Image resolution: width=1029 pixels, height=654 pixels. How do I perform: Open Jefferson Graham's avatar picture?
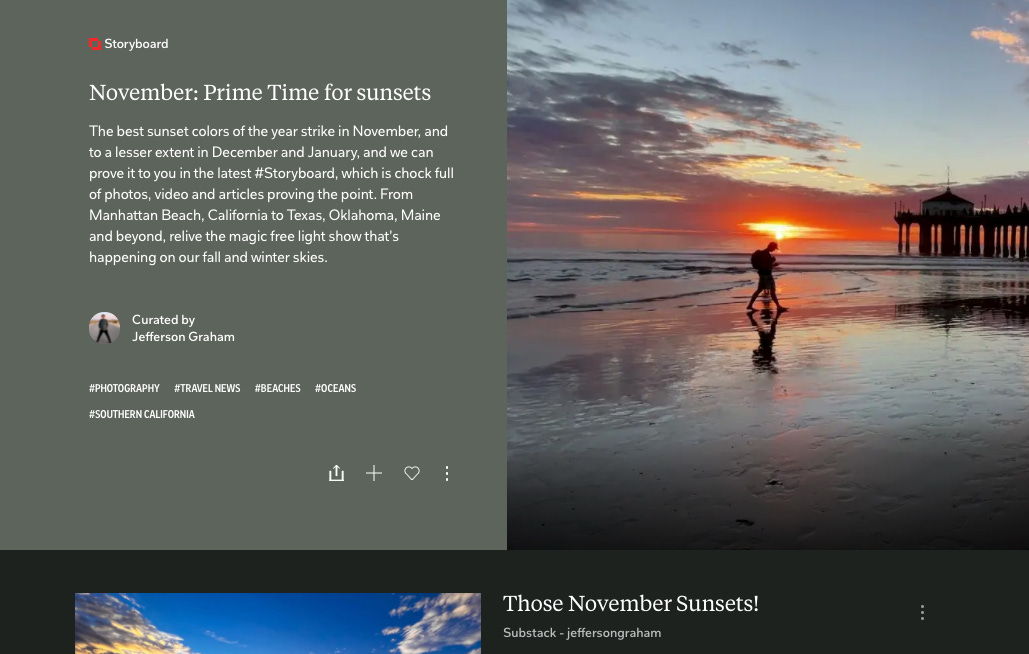coord(104,327)
